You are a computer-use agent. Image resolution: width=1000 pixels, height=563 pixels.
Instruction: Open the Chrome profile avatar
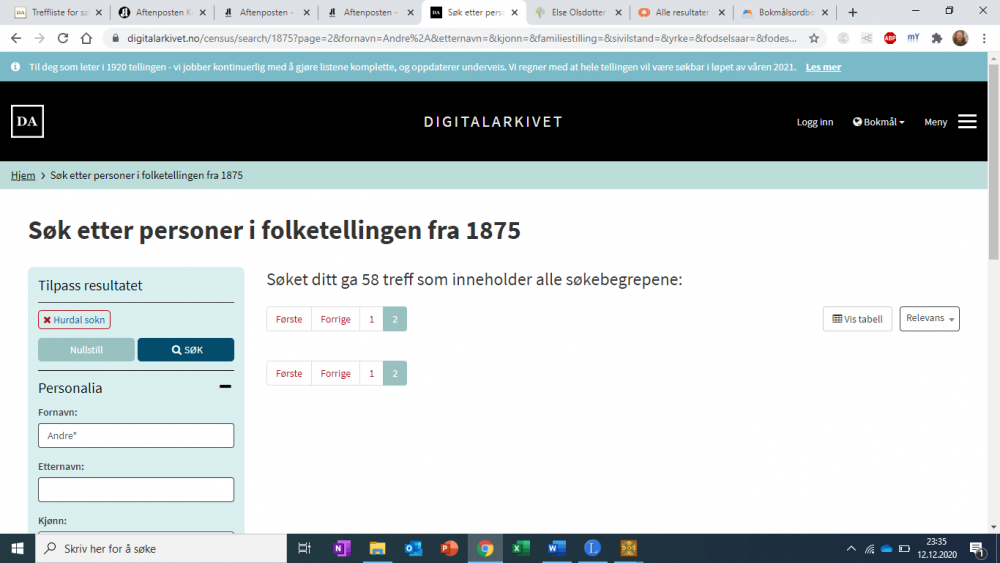(x=960, y=38)
